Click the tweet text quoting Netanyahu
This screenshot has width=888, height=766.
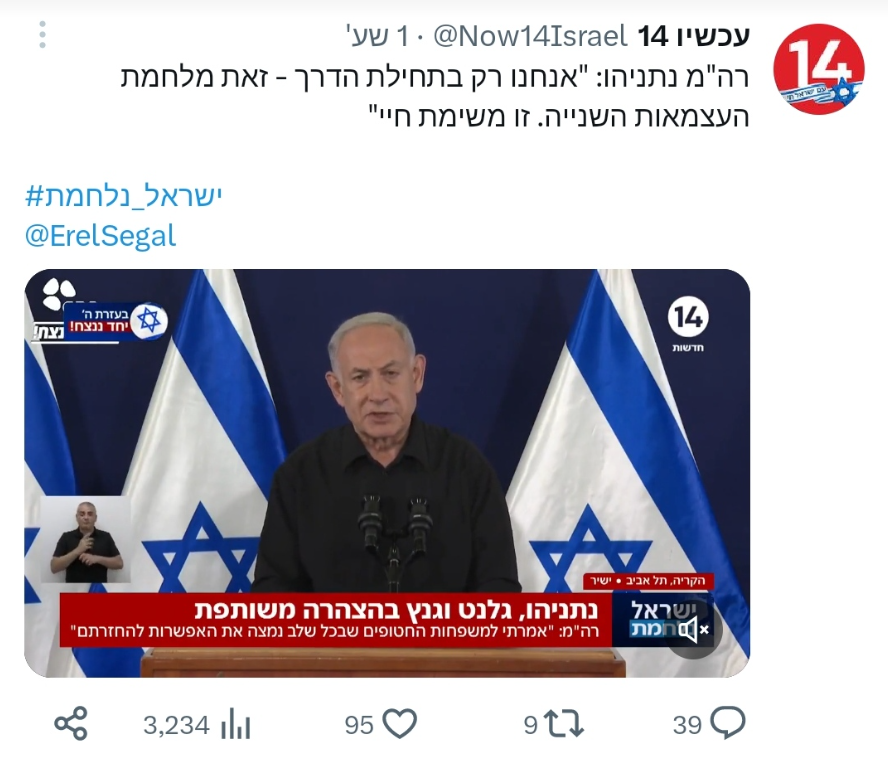435,96
